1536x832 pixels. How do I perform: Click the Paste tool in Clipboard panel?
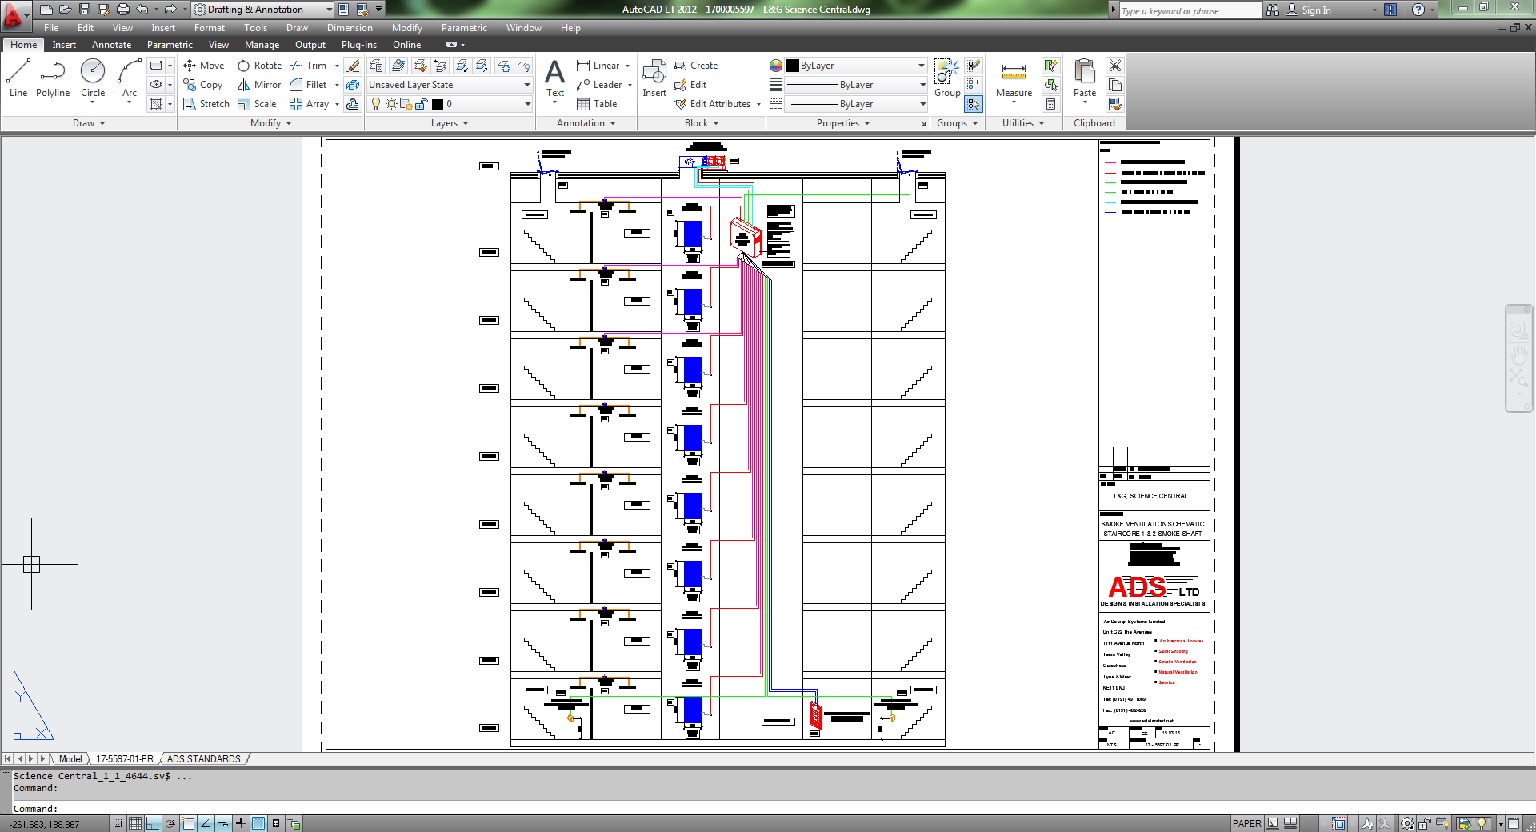pyautogui.click(x=1084, y=78)
